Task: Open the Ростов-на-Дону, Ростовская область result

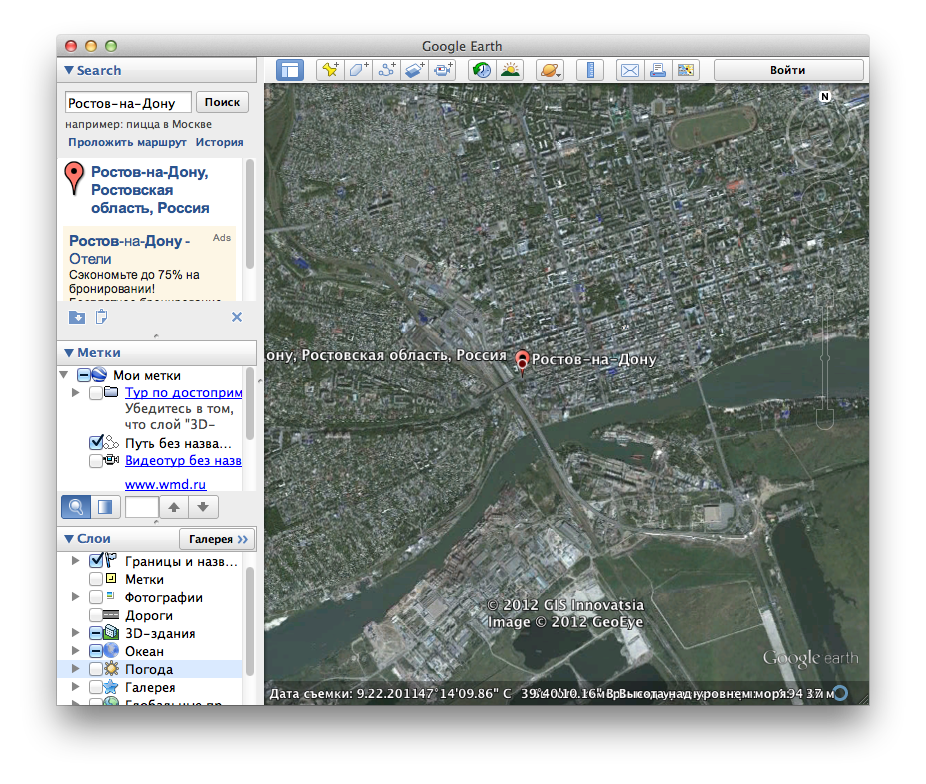Action: [150, 190]
